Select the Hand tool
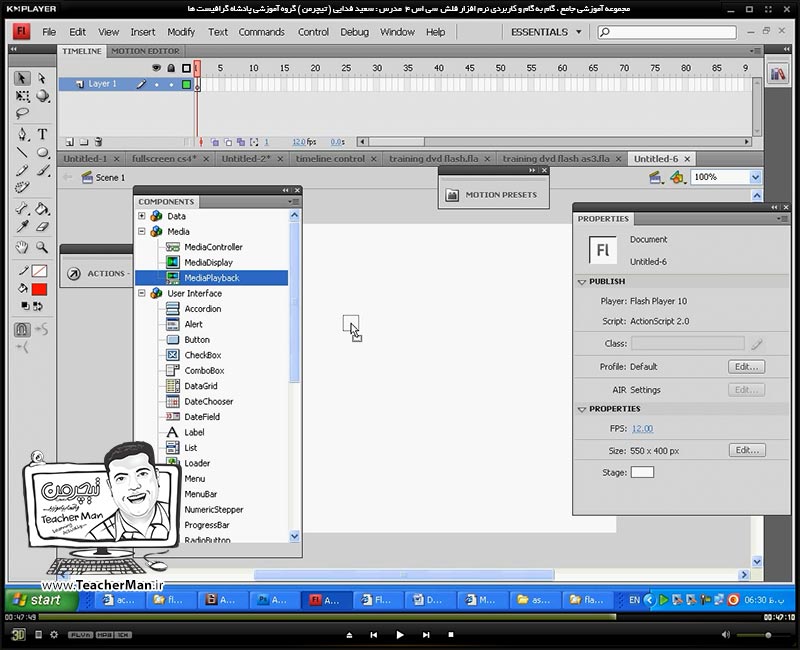Viewport: 800px width, 650px height. pos(21,247)
